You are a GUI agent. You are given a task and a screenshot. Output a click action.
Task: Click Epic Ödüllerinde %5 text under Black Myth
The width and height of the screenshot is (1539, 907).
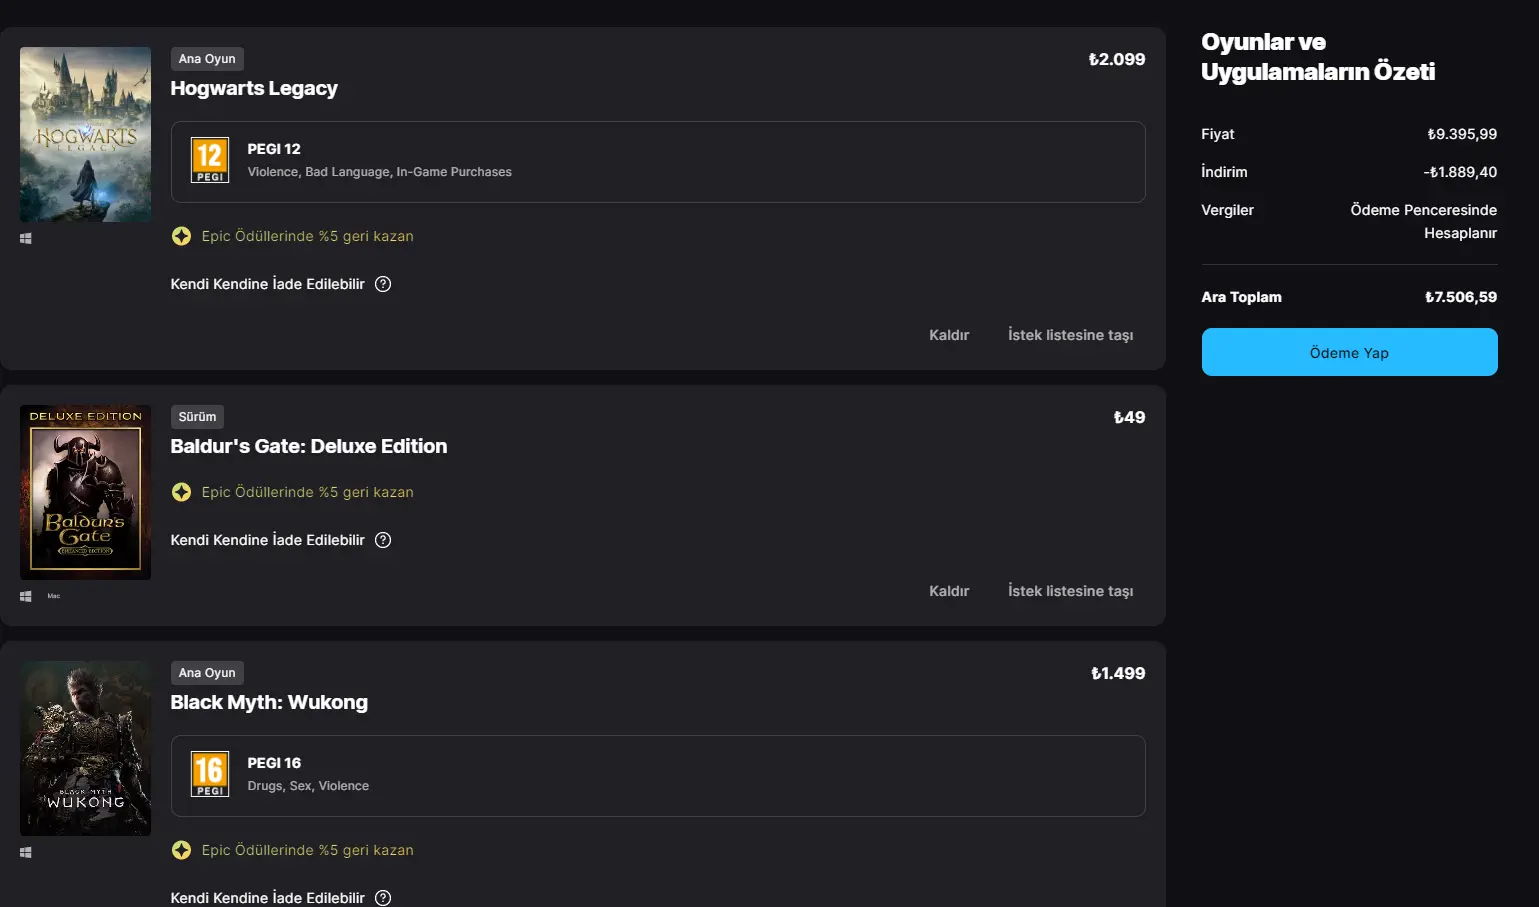click(x=307, y=850)
